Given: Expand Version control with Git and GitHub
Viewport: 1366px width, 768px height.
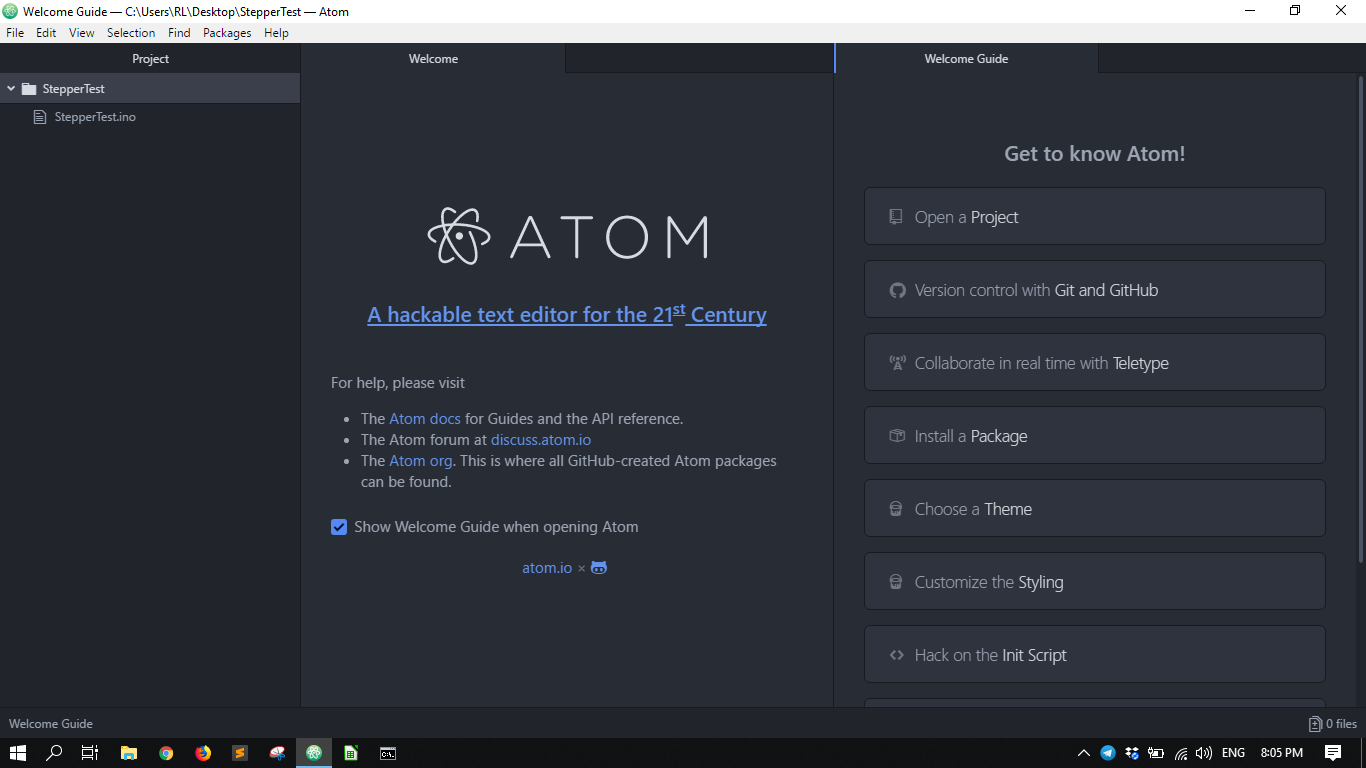Looking at the screenshot, I should pyautogui.click(x=1095, y=290).
